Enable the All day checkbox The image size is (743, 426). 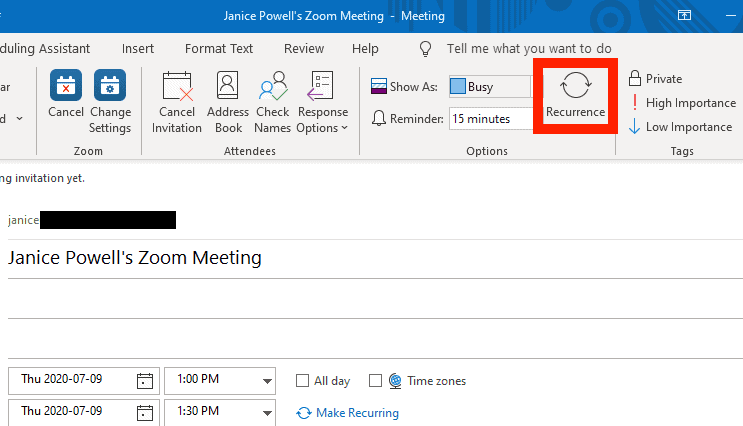click(x=302, y=381)
